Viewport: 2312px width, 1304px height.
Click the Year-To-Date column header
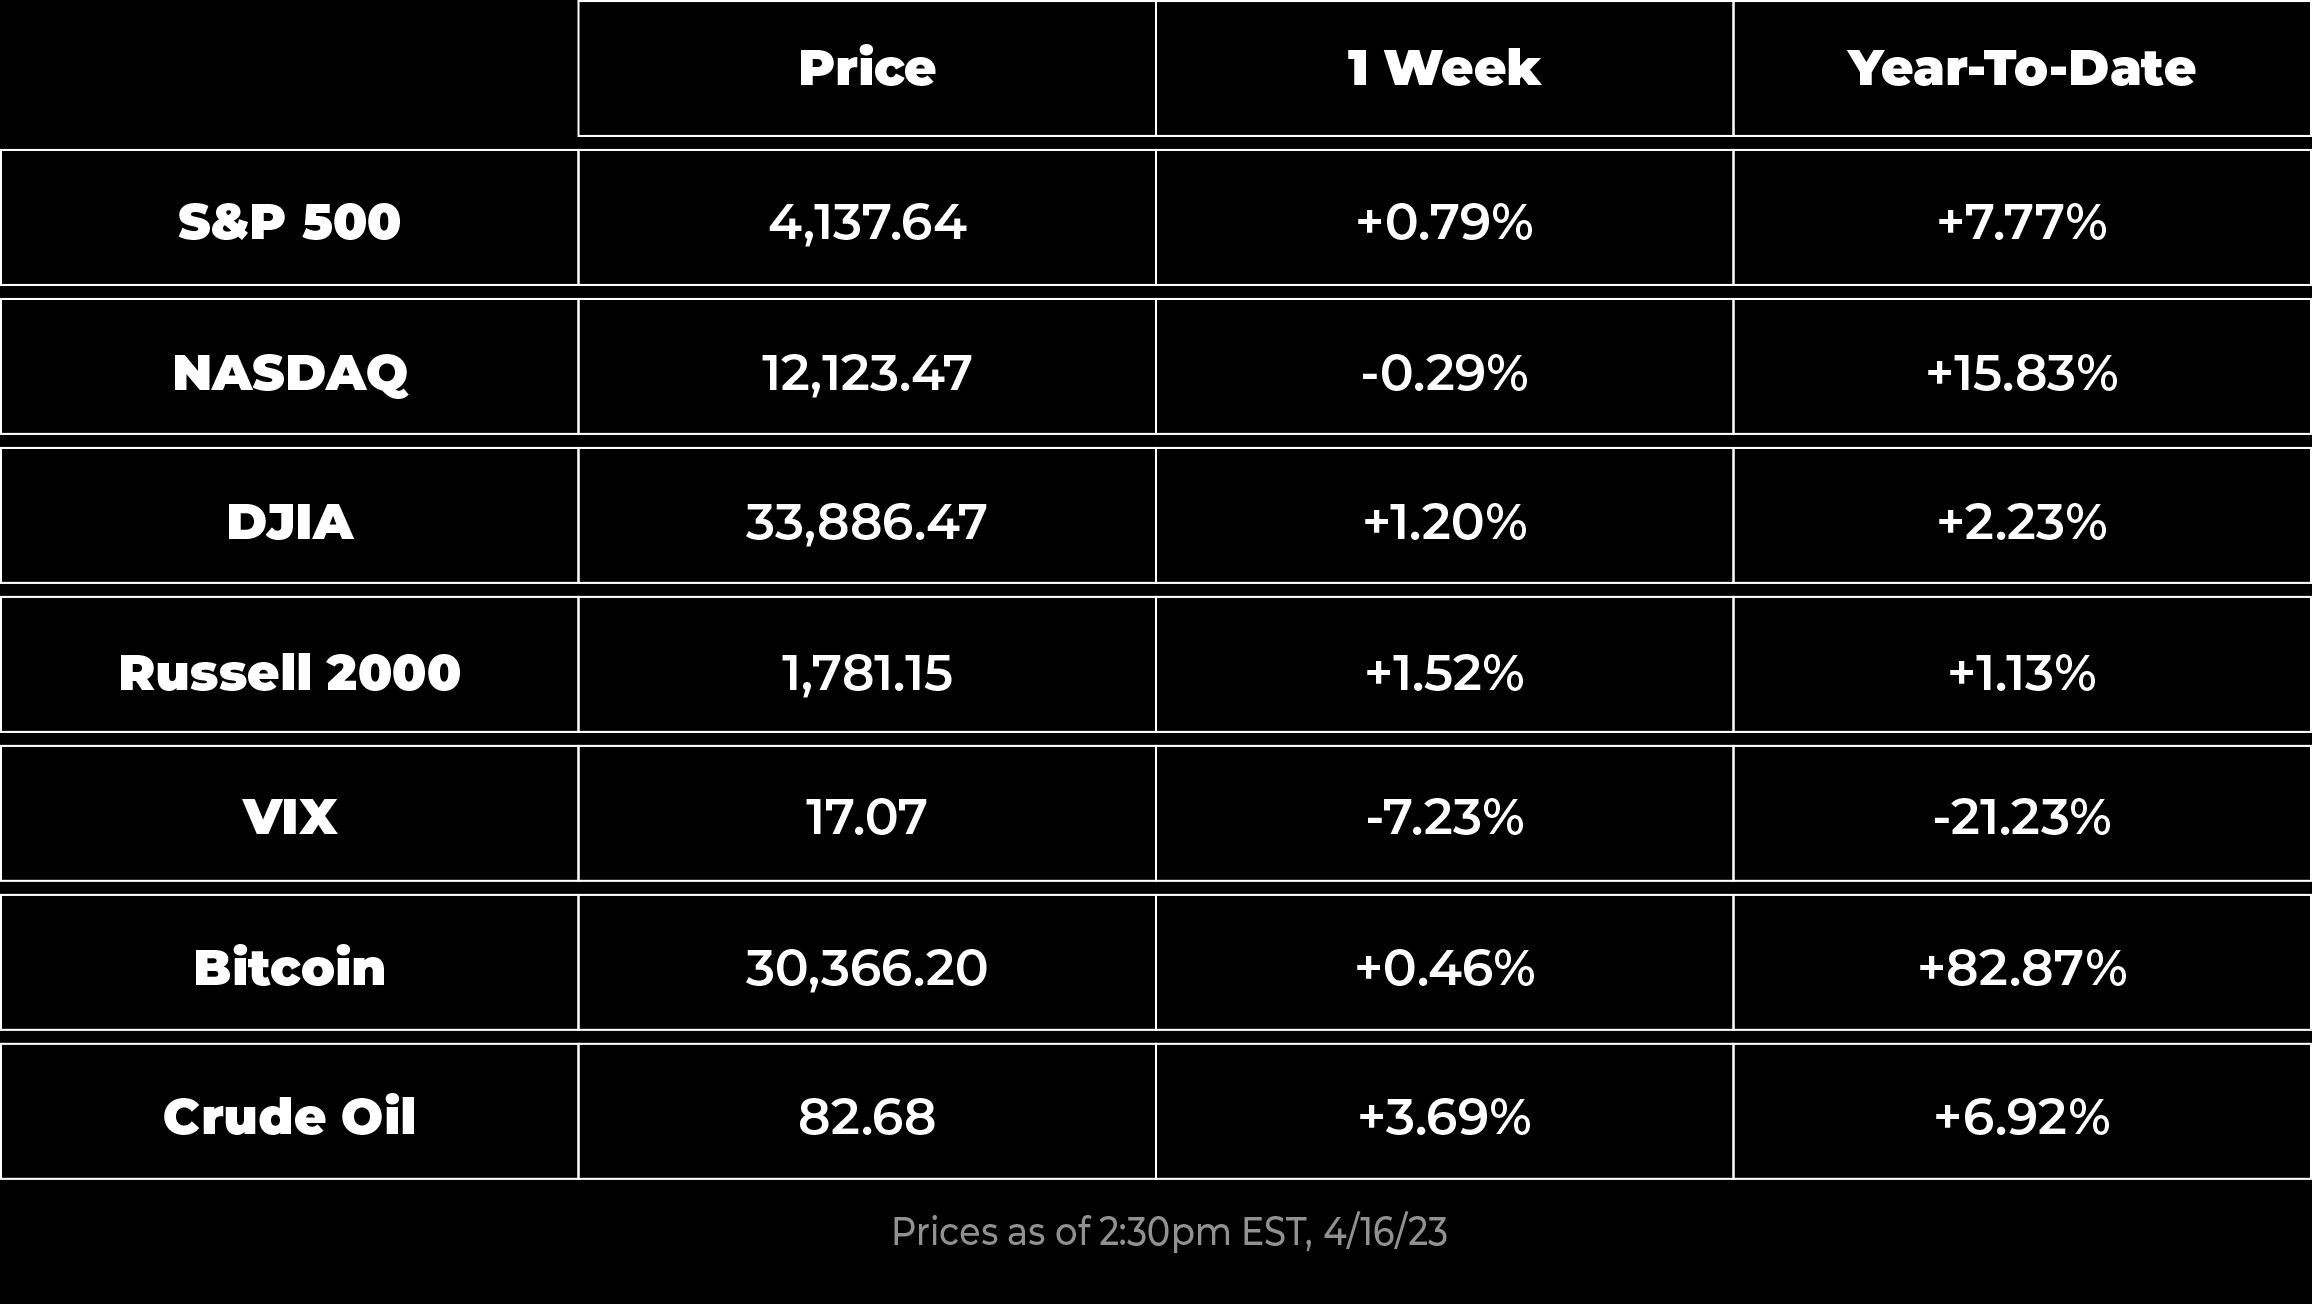pyautogui.click(x=2021, y=68)
